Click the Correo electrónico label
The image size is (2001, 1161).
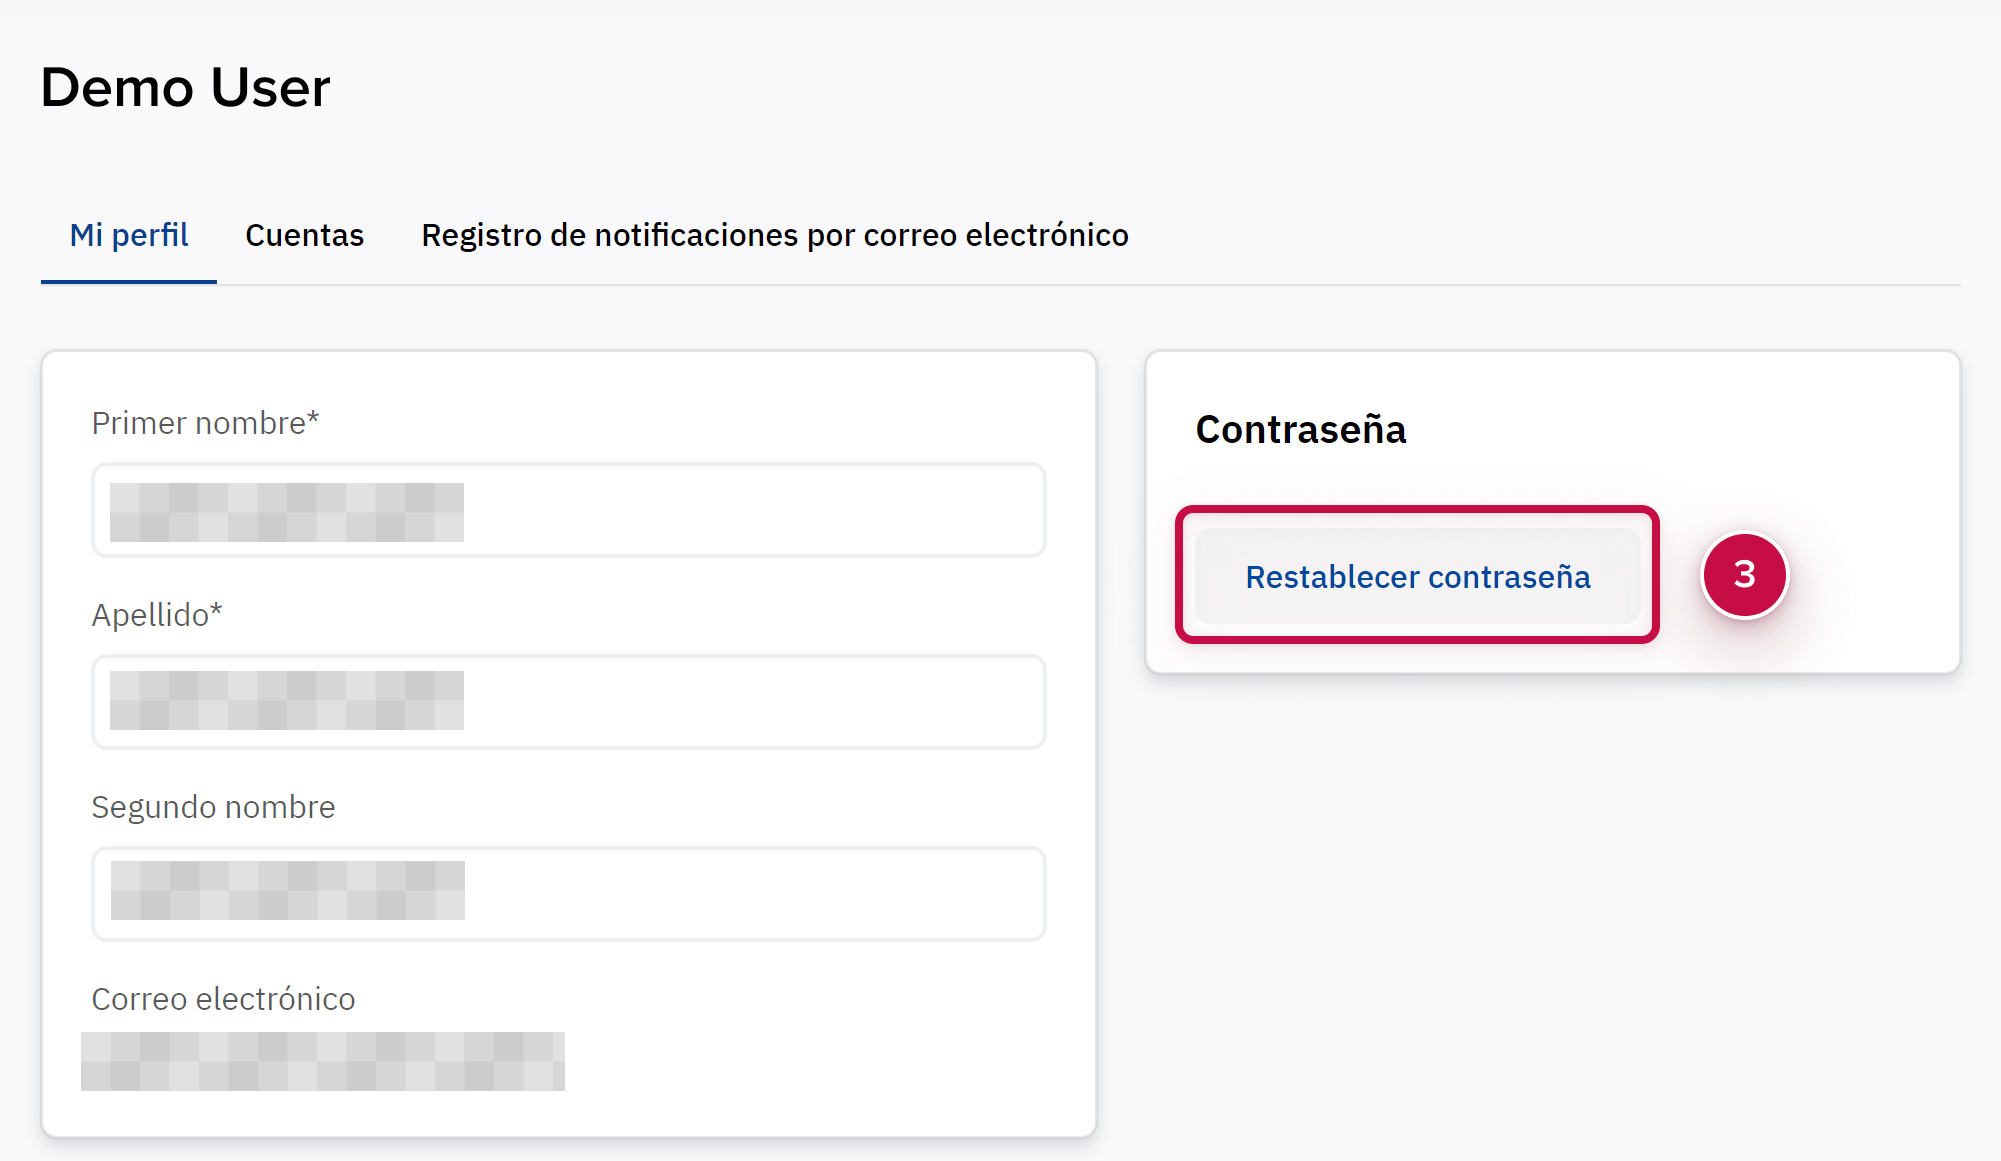[223, 999]
